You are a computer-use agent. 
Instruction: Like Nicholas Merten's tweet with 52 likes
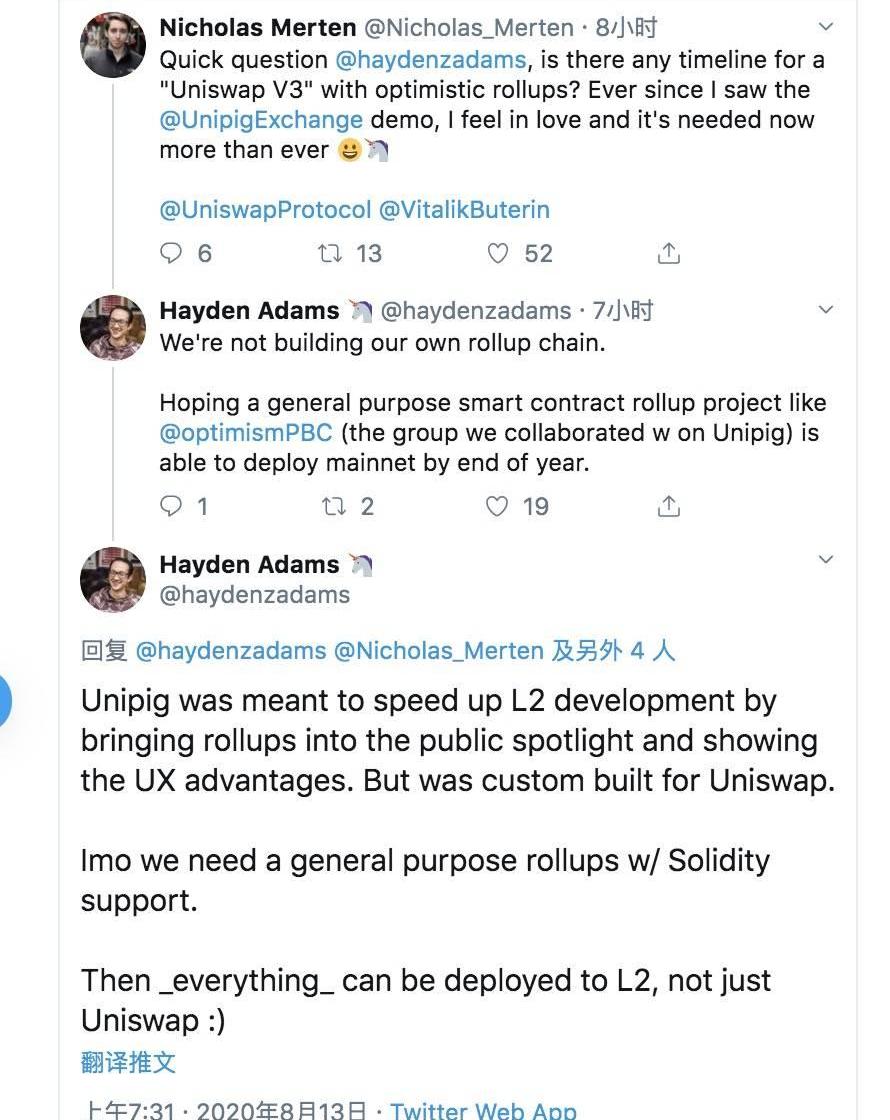pyautogui.click(x=498, y=253)
